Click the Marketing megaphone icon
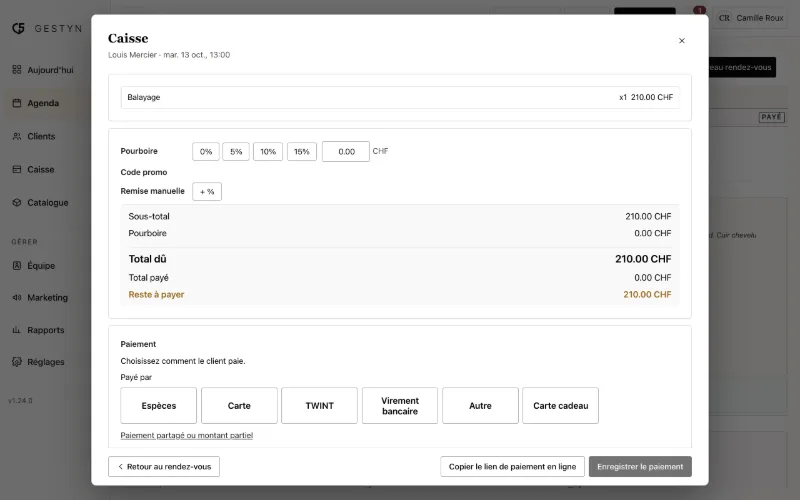The image size is (800, 500). pos(17,297)
